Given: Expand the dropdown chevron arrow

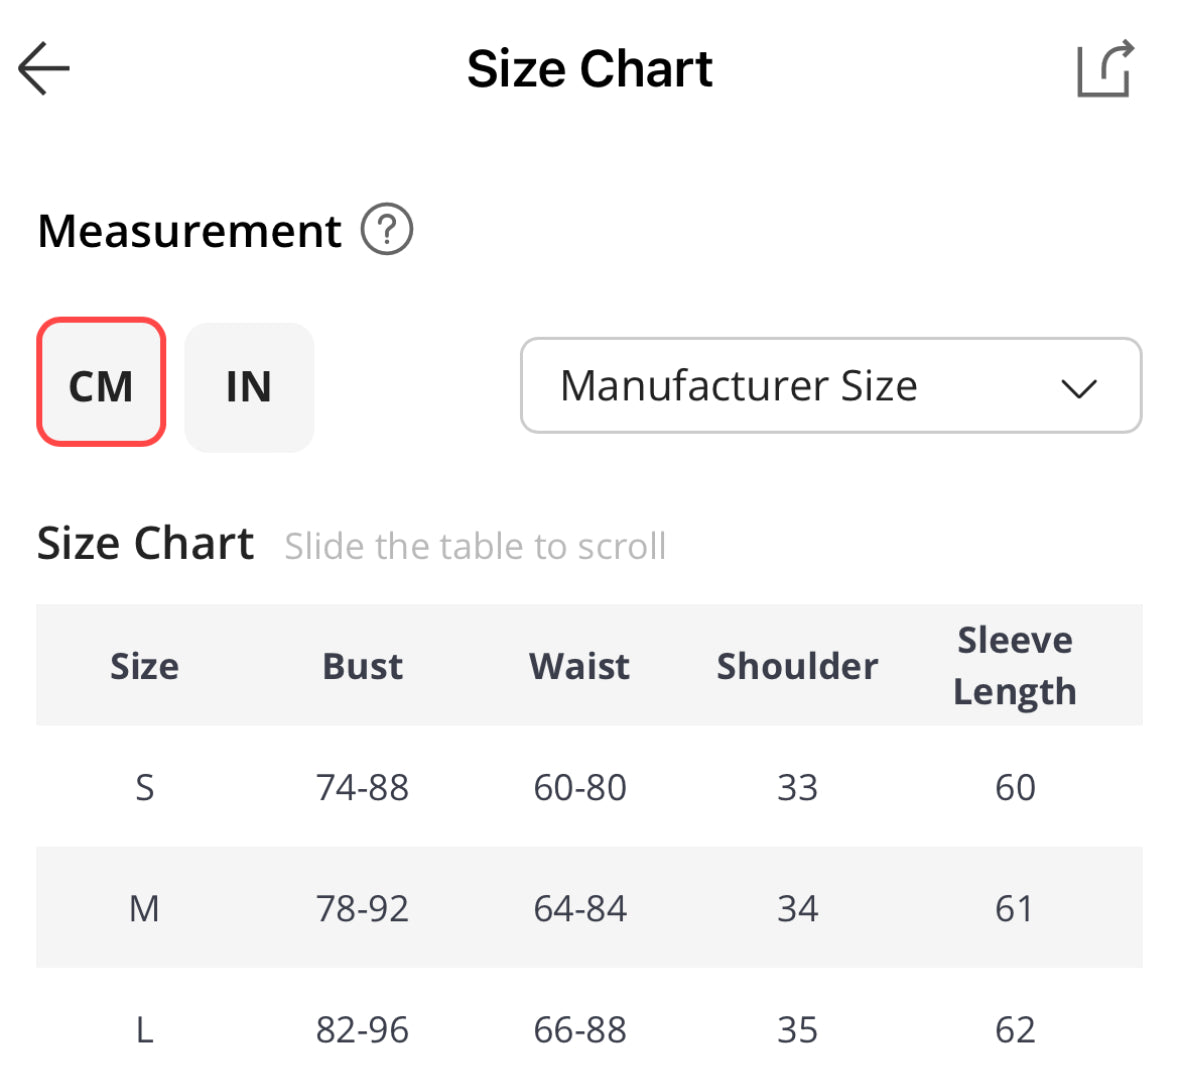Looking at the screenshot, I should click(1079, 388).
